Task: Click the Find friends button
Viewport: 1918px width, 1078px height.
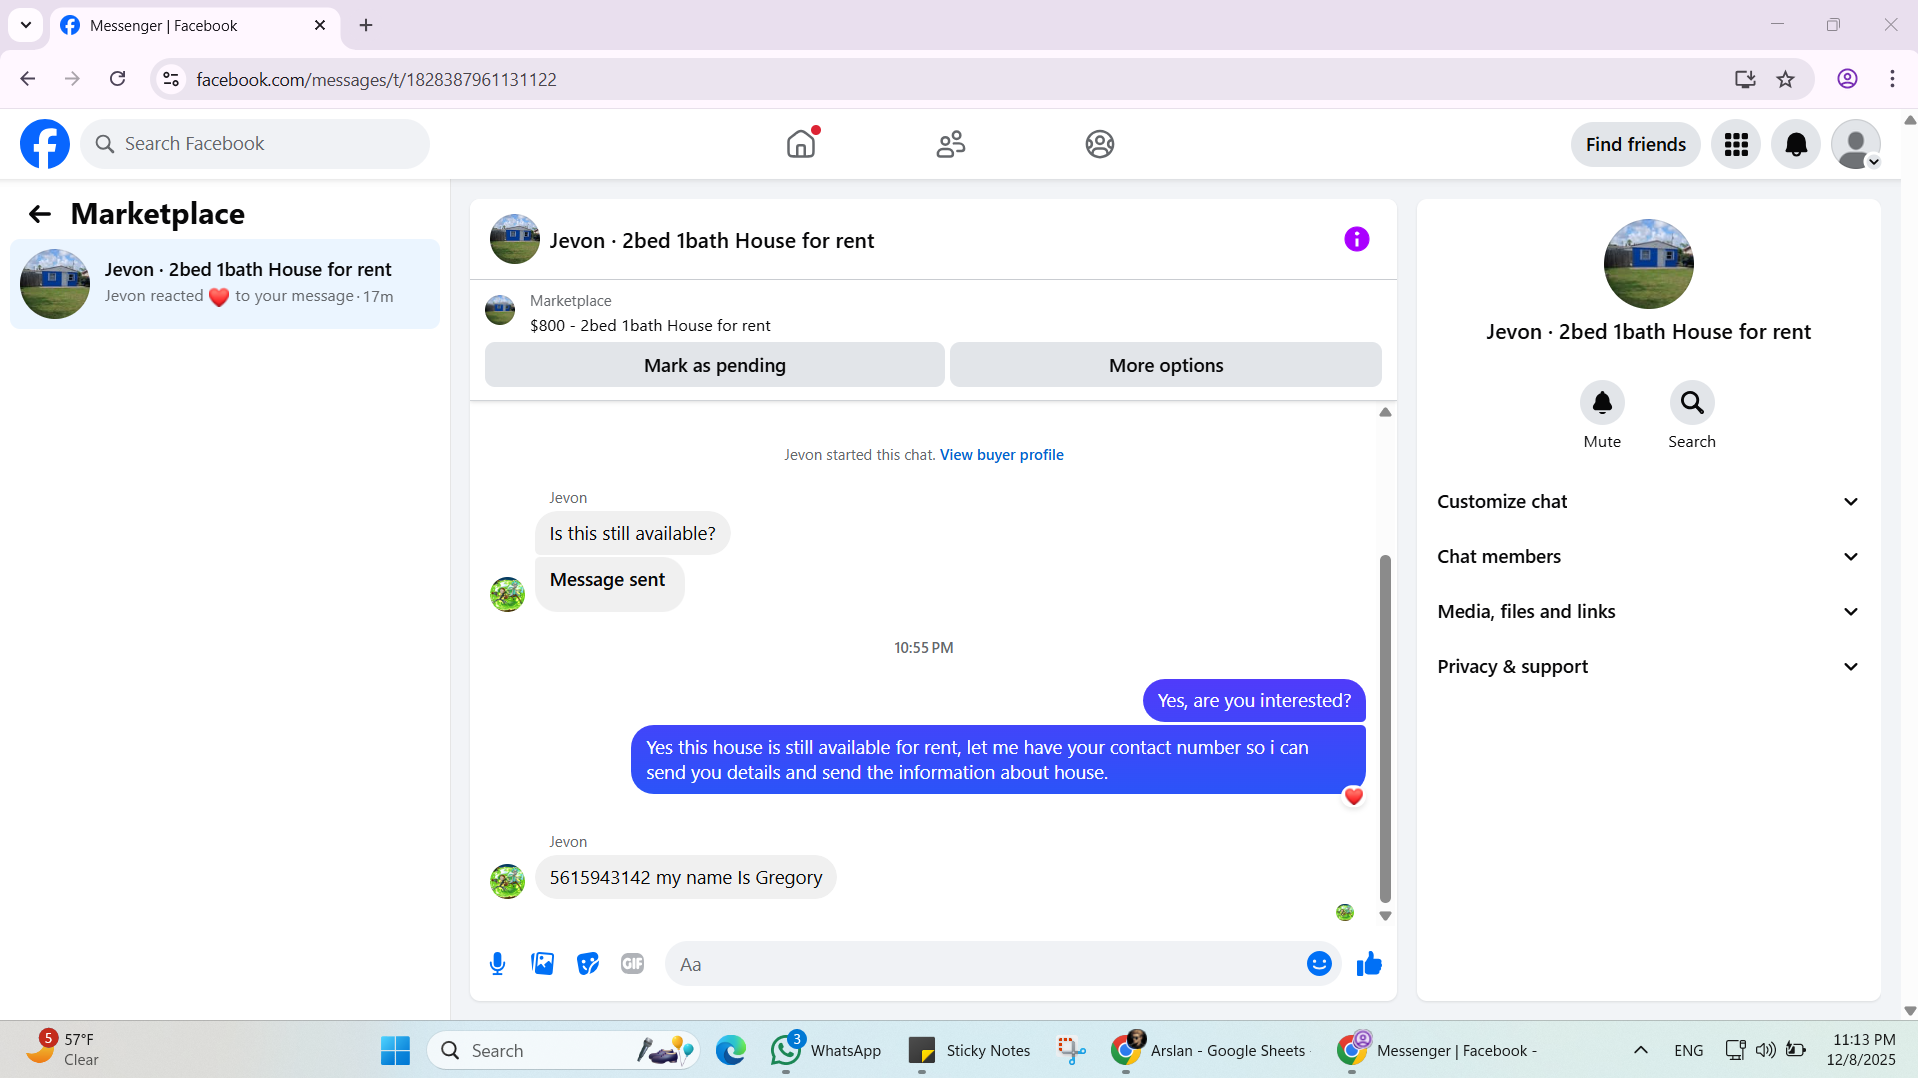Action: (1636, 144)
